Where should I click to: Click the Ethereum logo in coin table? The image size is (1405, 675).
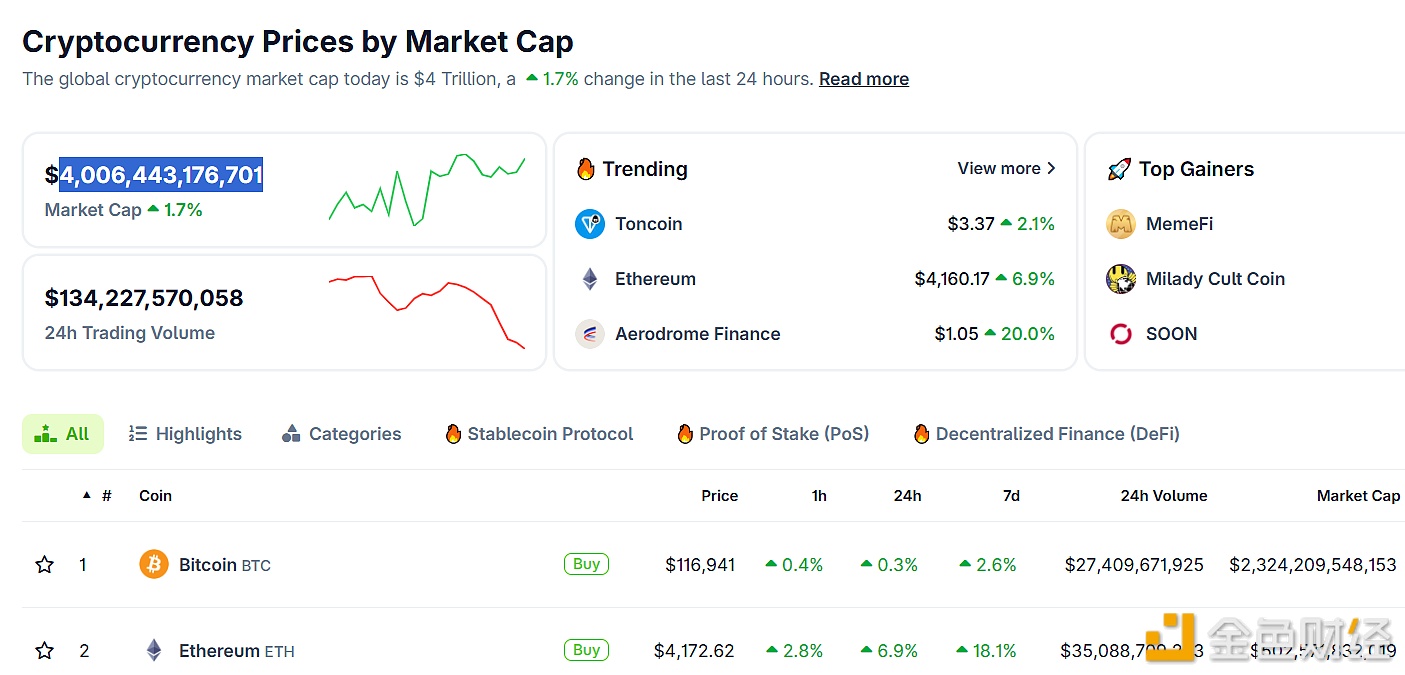pos(154,651)
